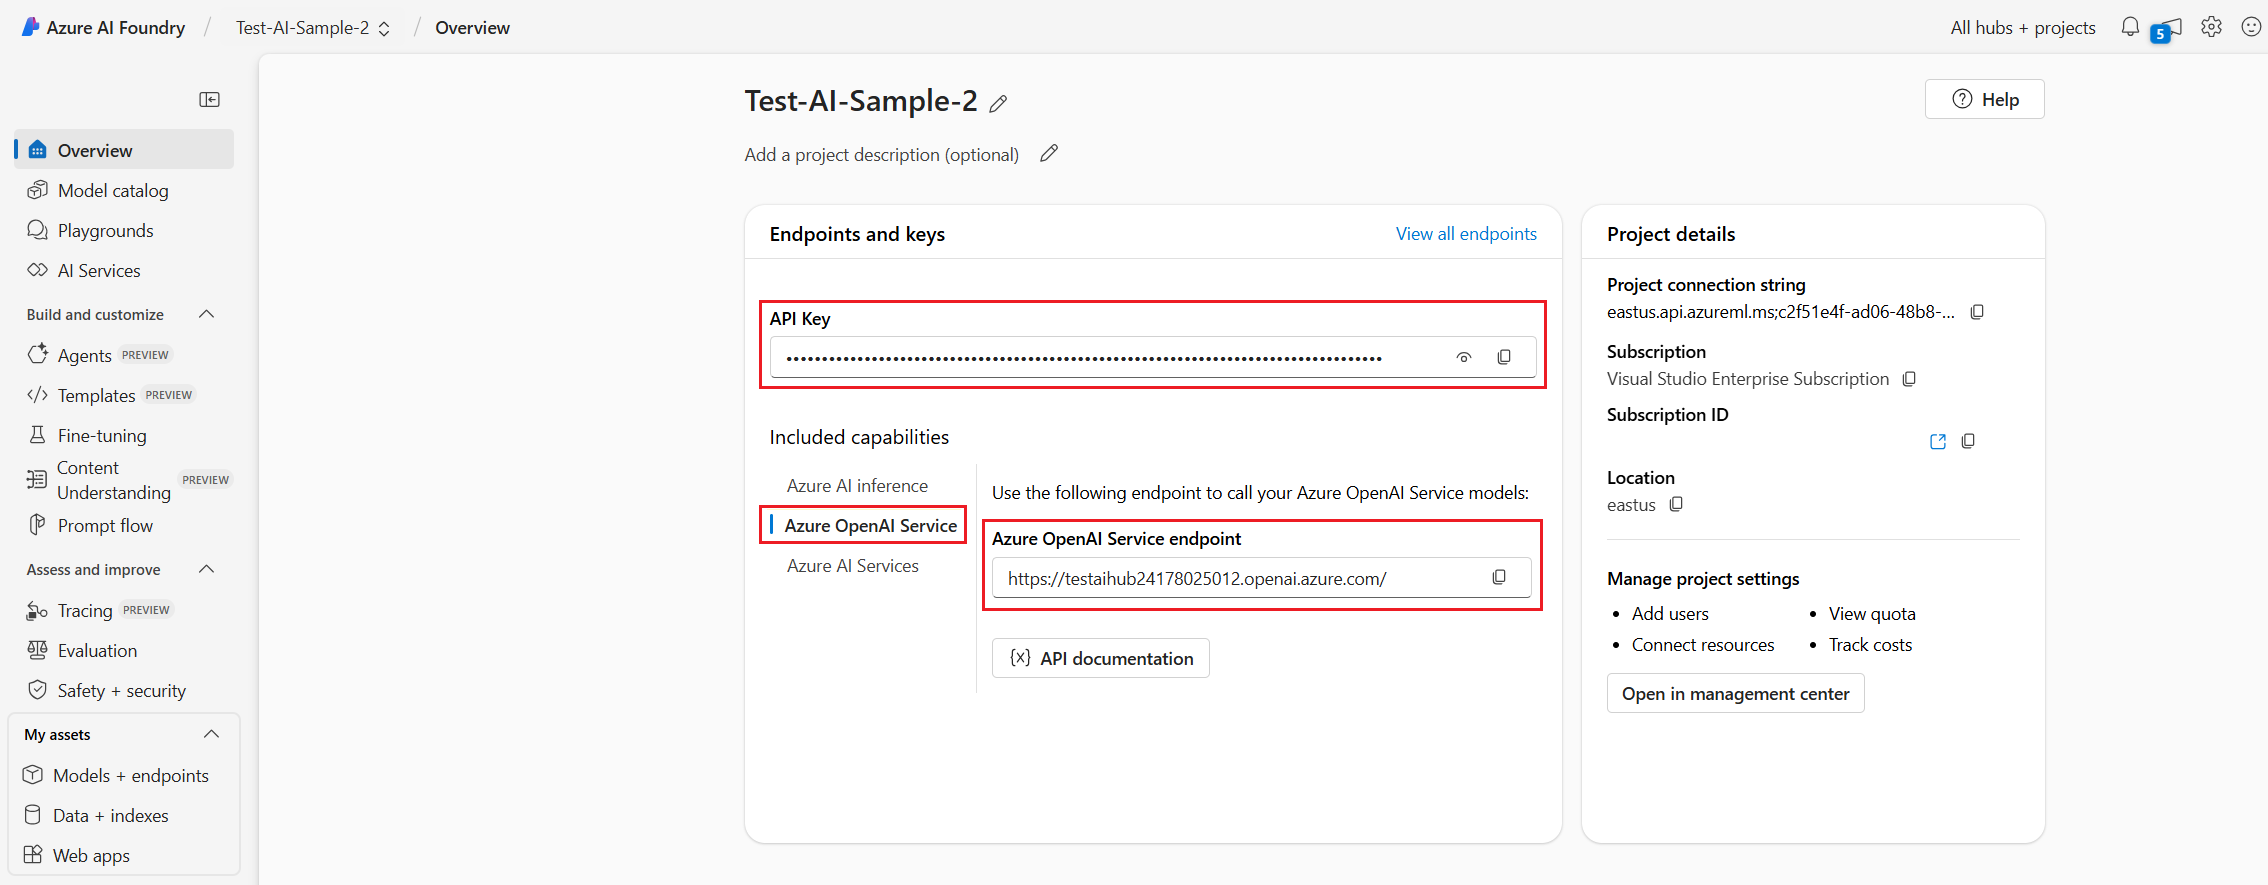Copy the eastus location value

coord(1677,504)
